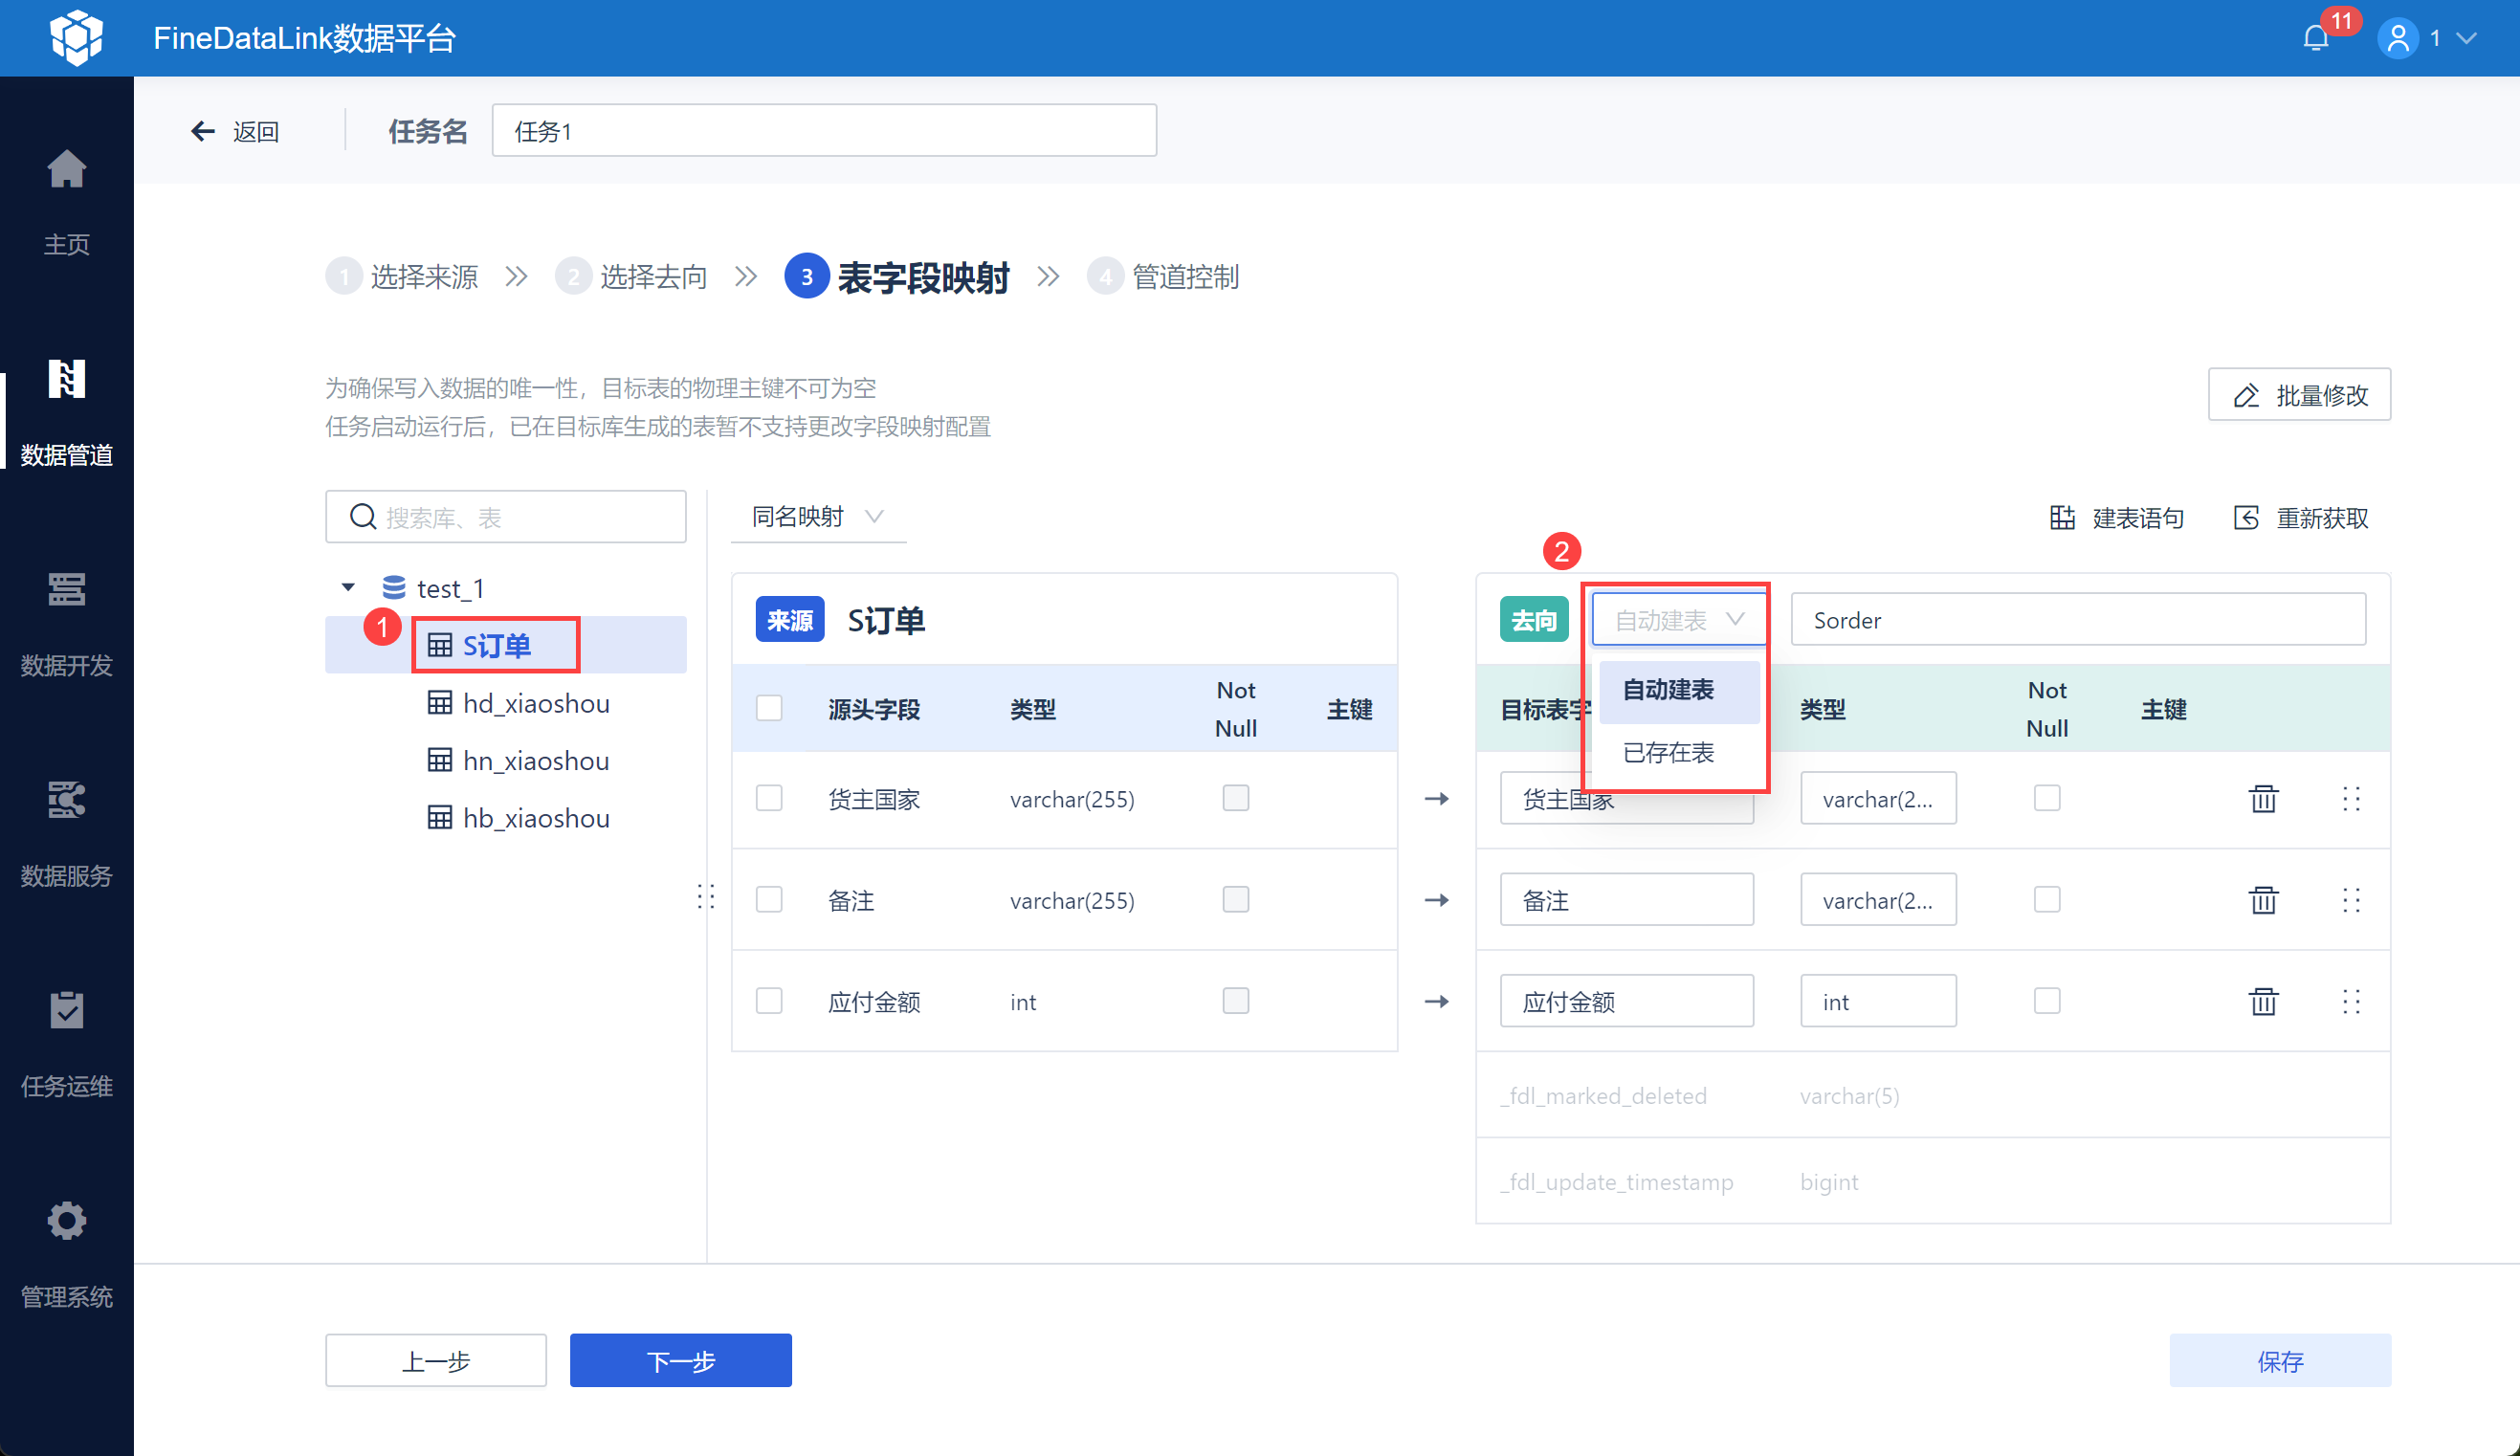Image resolution: width=2520 pixels, height=1456 pixels.
Task: Click the 重新获取 refresh icon
Action: pyautogui.click(x=2246, y=518)
